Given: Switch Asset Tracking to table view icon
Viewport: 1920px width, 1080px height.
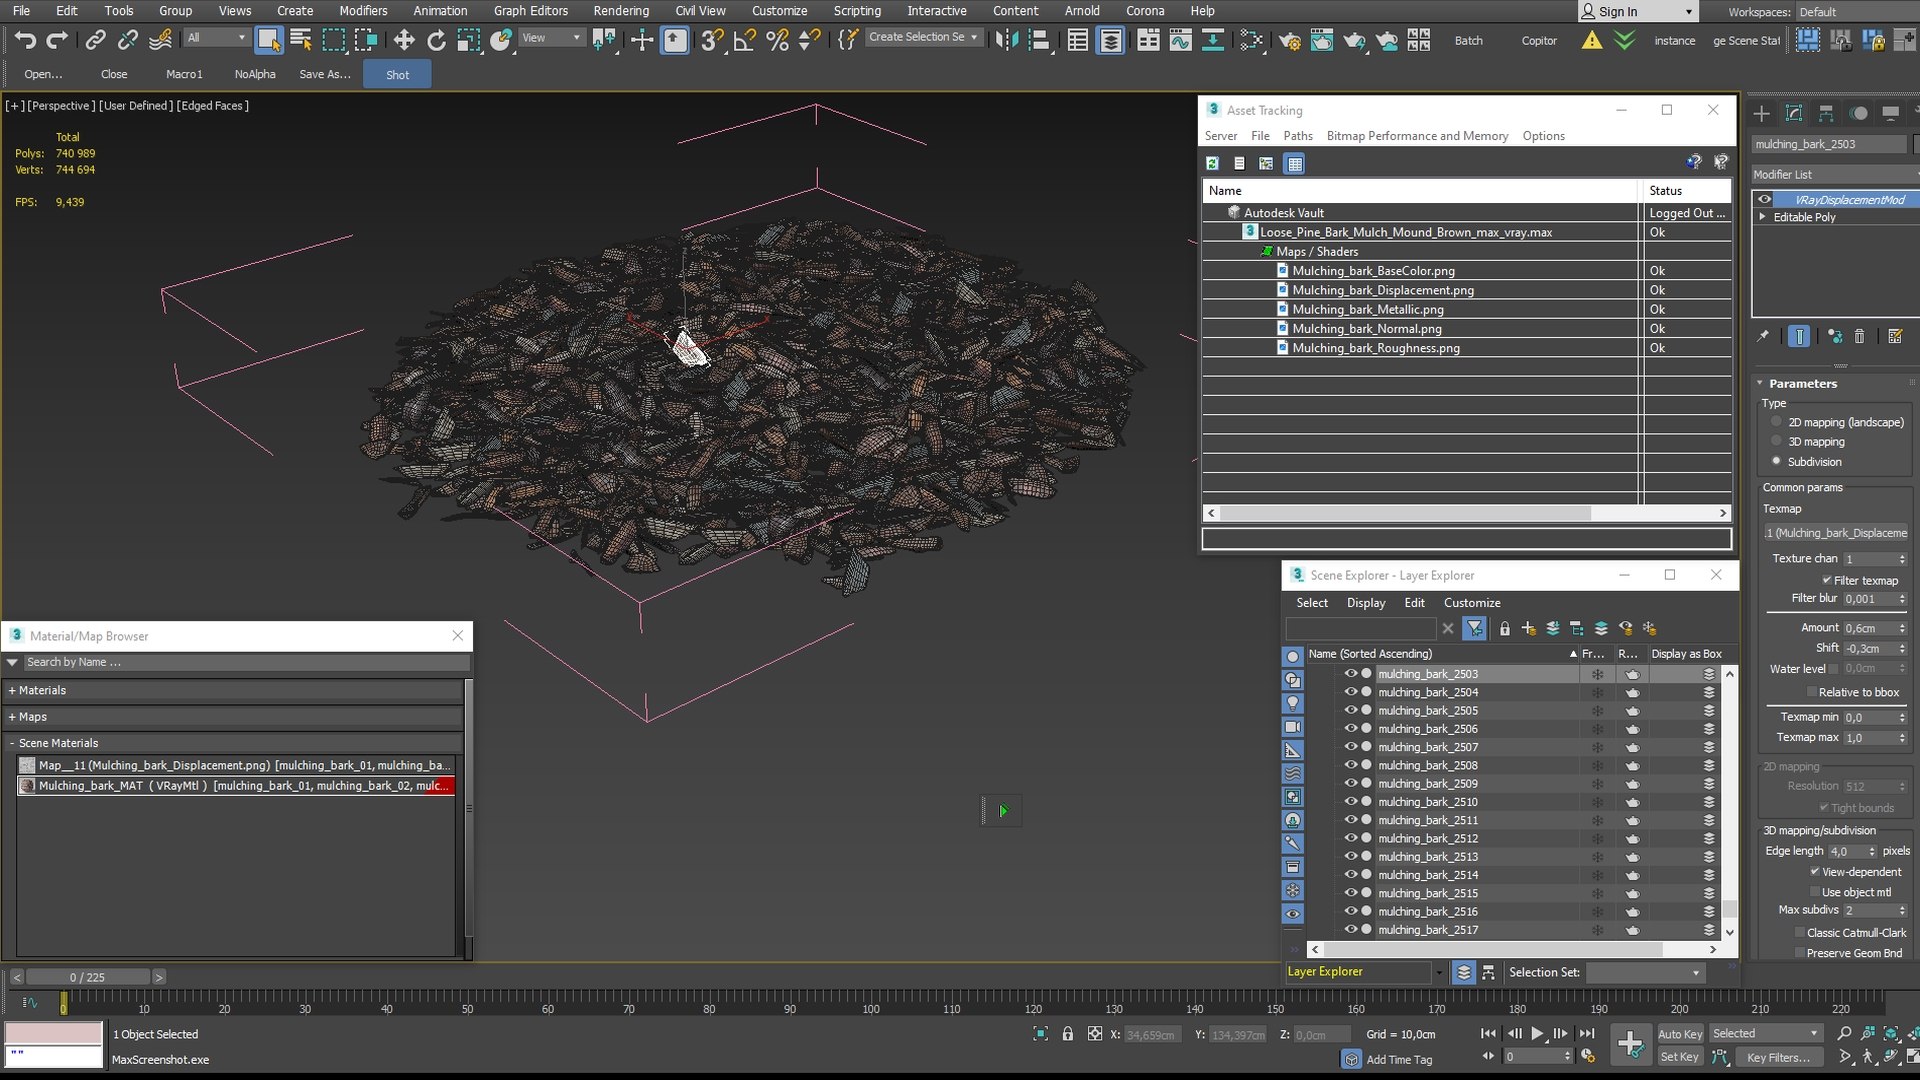Looking at the screenshot, I should pyautogui.click(x=1295, y=163).
